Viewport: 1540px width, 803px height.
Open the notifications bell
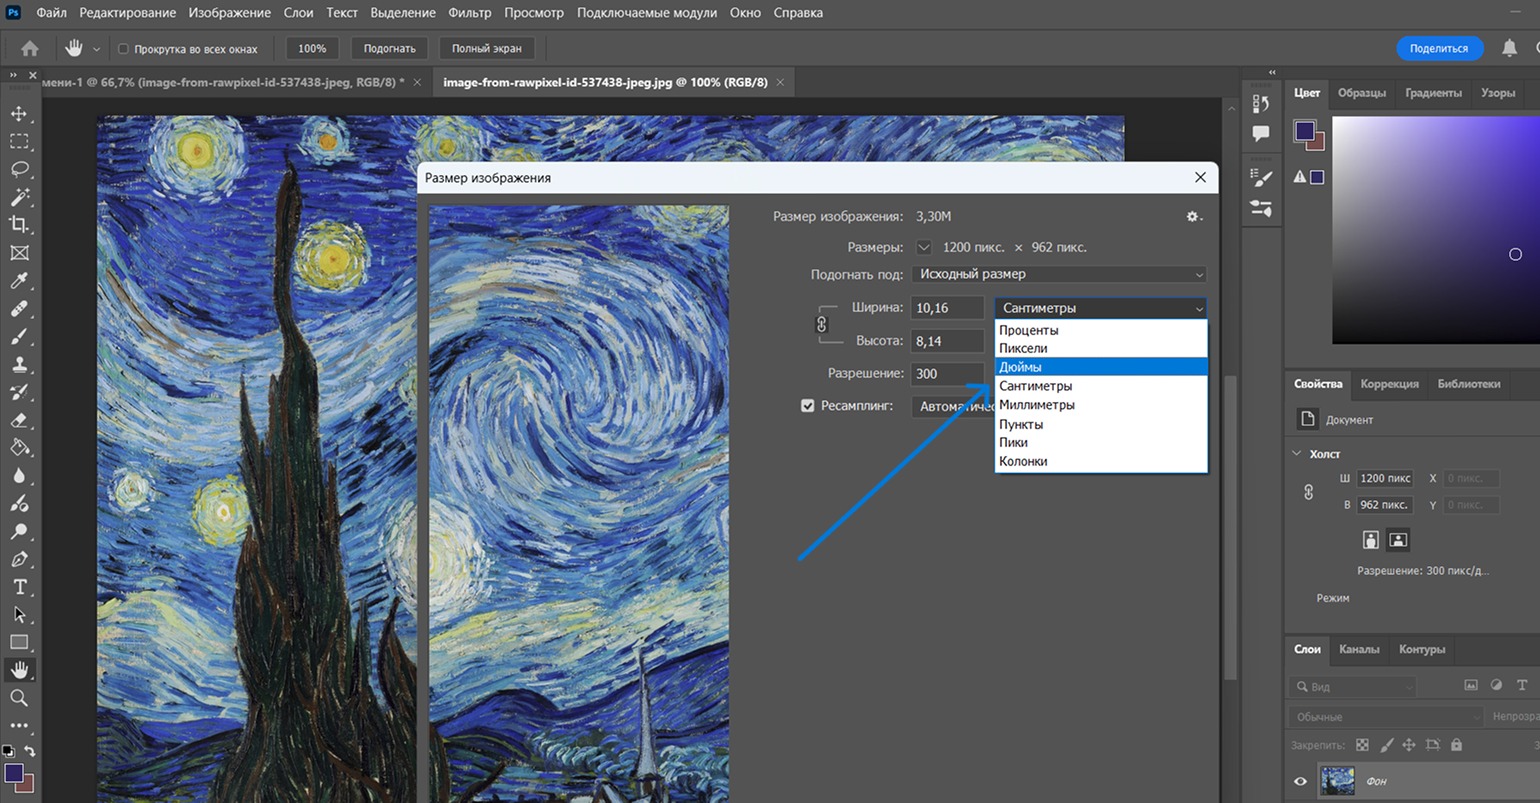[1510, 48]
